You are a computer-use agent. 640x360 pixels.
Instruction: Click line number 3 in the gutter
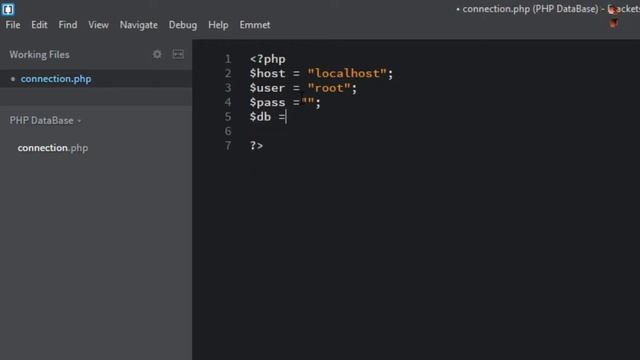[228, 88]
